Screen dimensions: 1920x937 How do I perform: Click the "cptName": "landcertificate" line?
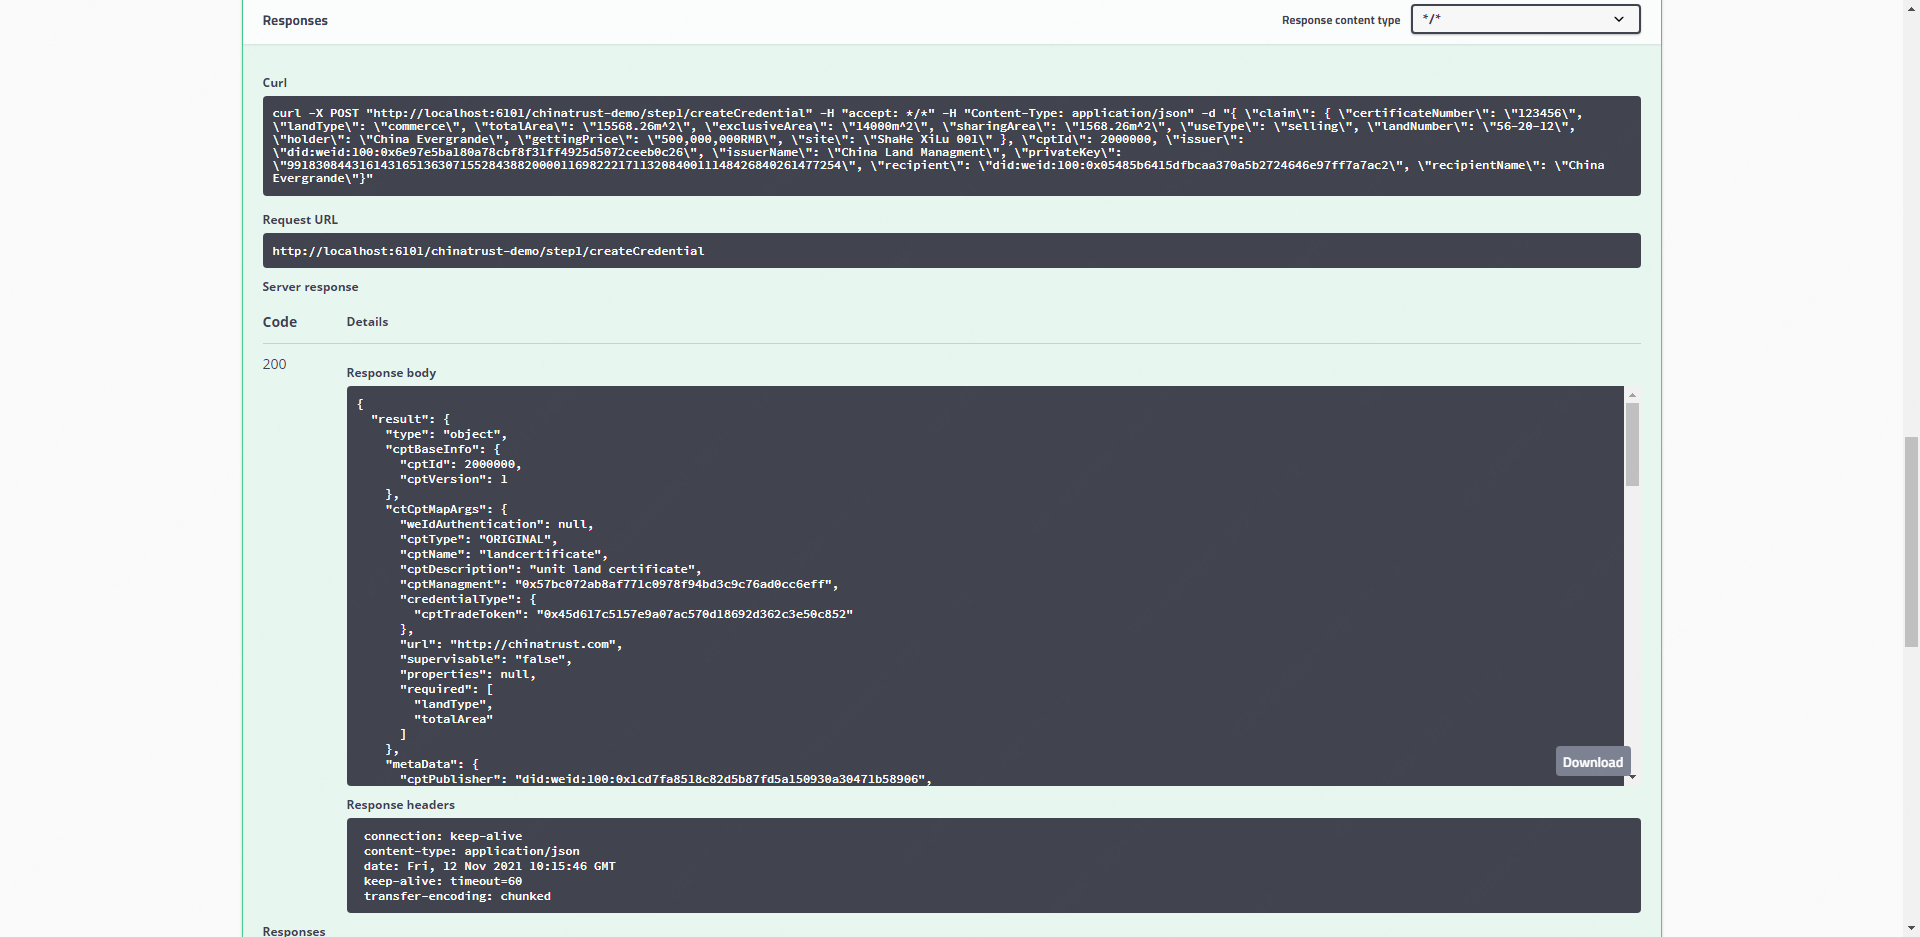pos(503,554)
